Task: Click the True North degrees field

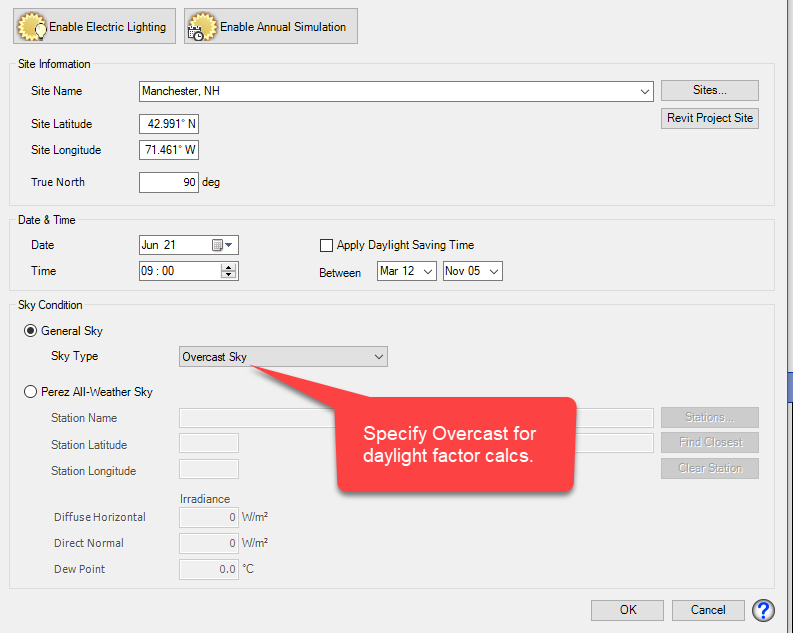Action: pos(169,183)
